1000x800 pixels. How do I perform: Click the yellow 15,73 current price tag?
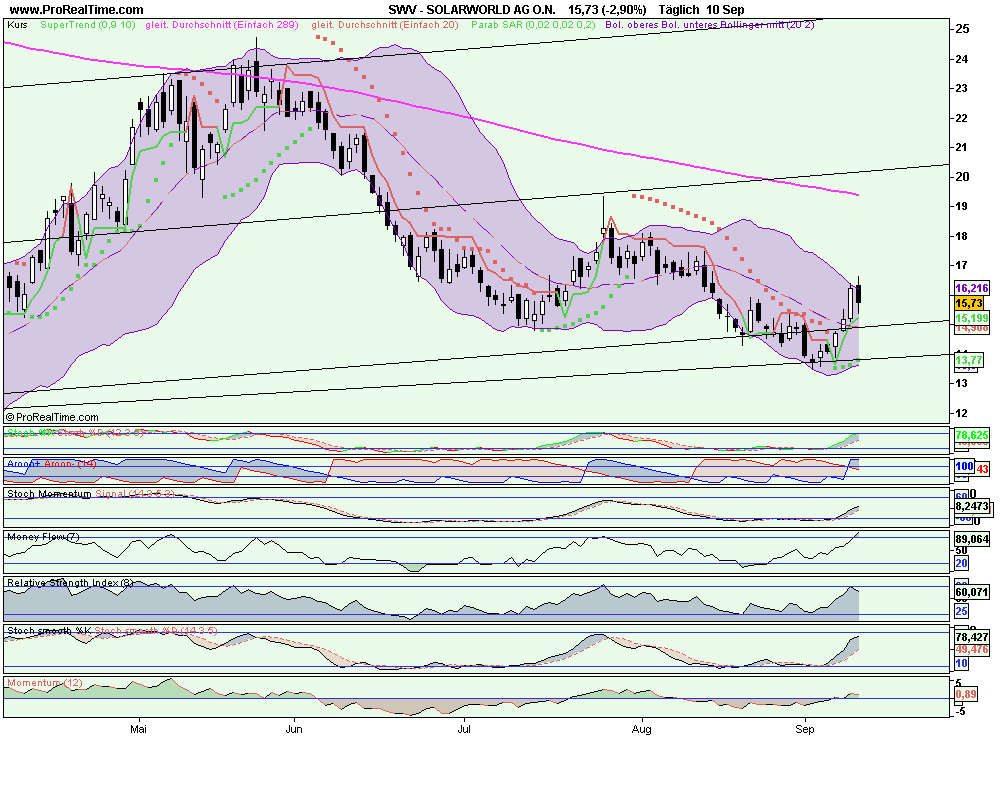(969, 303)
